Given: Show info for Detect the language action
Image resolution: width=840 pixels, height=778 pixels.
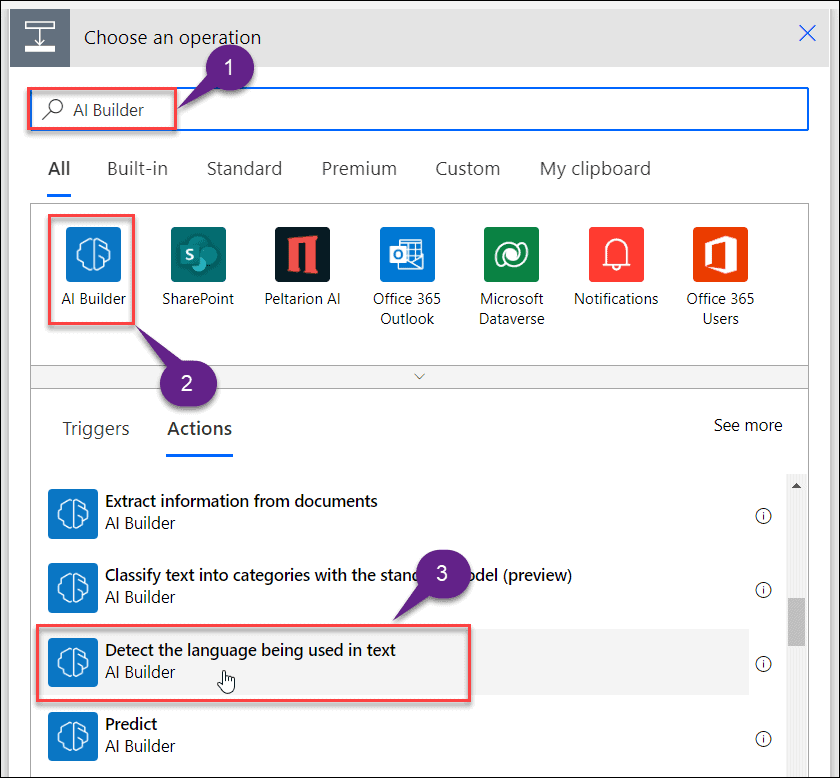Looking at the screenshot, I should click(x=763, y=663).
